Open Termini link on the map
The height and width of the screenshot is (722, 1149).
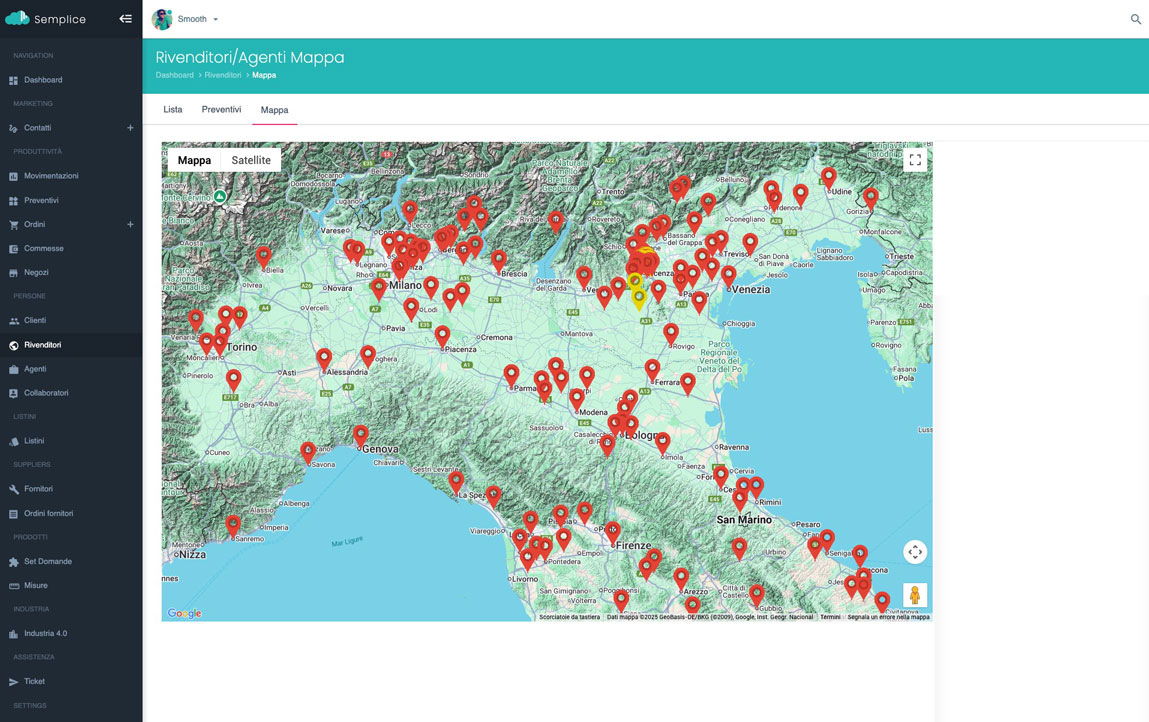pos(830,617)
